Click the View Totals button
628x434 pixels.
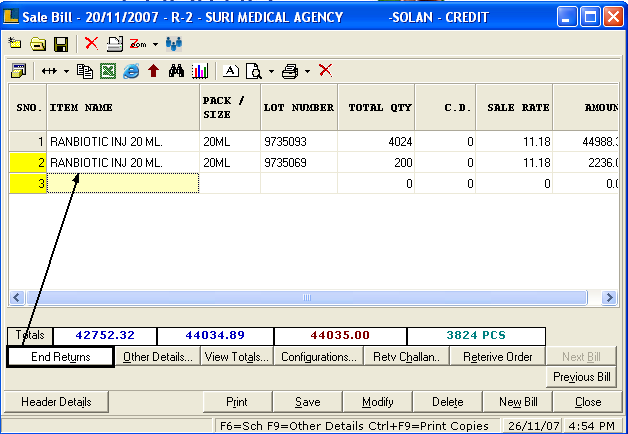(x=236, y=357)
